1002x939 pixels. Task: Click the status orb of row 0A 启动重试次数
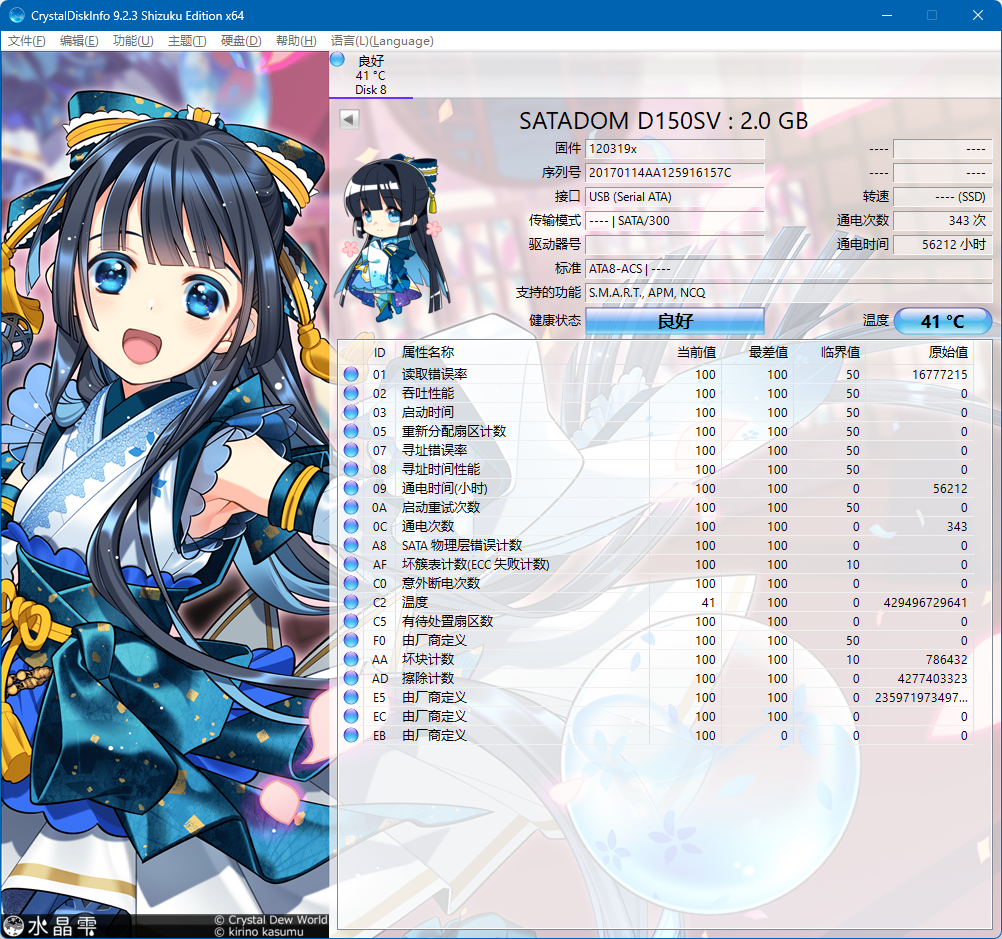click(x=351, y=508)
